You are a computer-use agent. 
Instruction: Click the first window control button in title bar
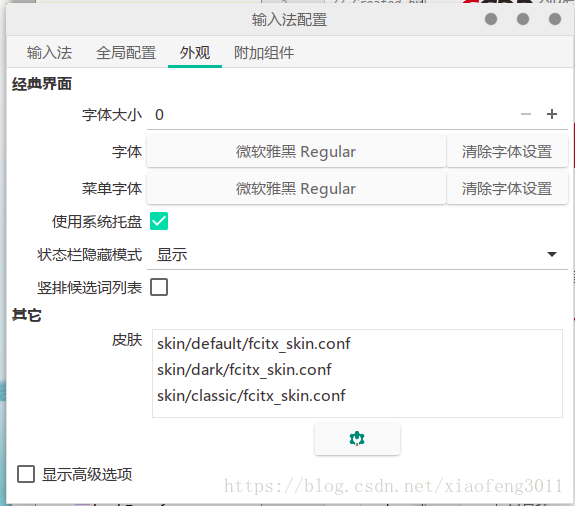(491, 19)
